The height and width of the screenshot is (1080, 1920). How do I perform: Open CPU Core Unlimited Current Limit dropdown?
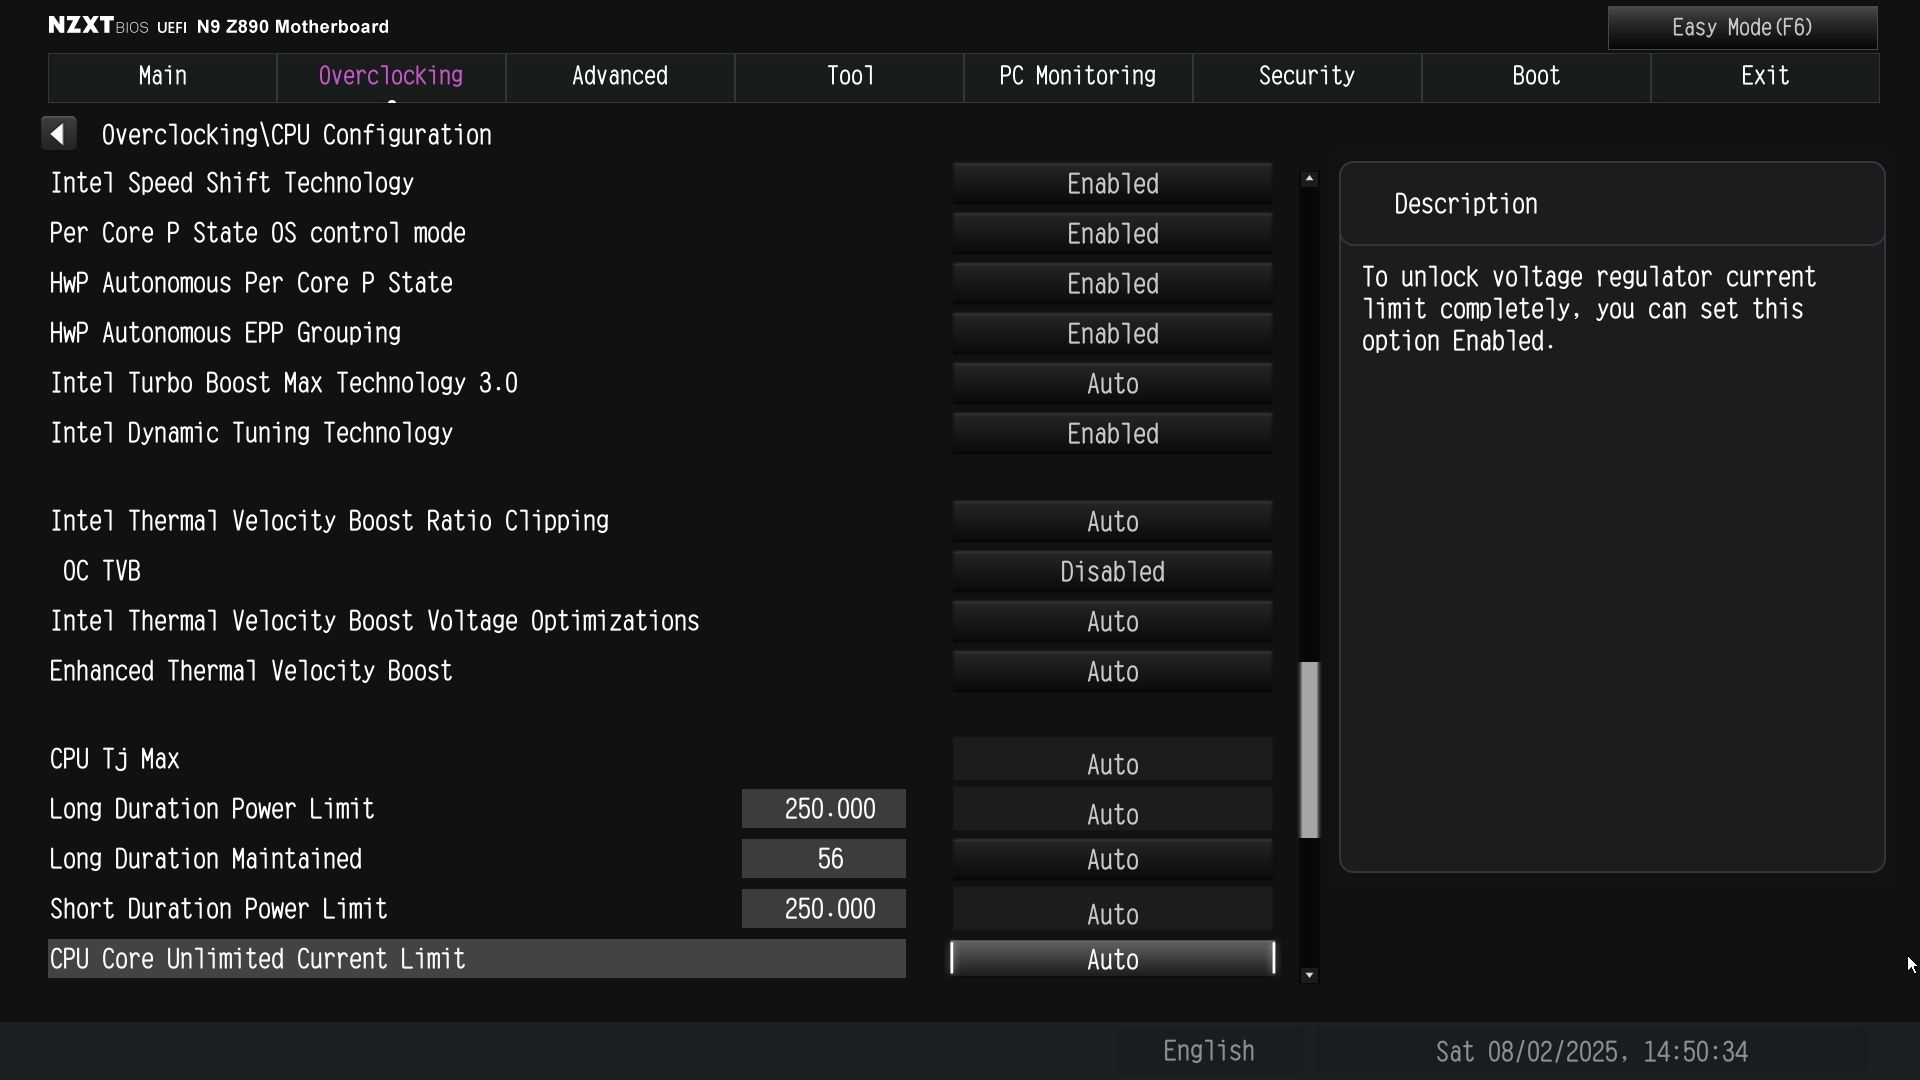point(1112,959)
